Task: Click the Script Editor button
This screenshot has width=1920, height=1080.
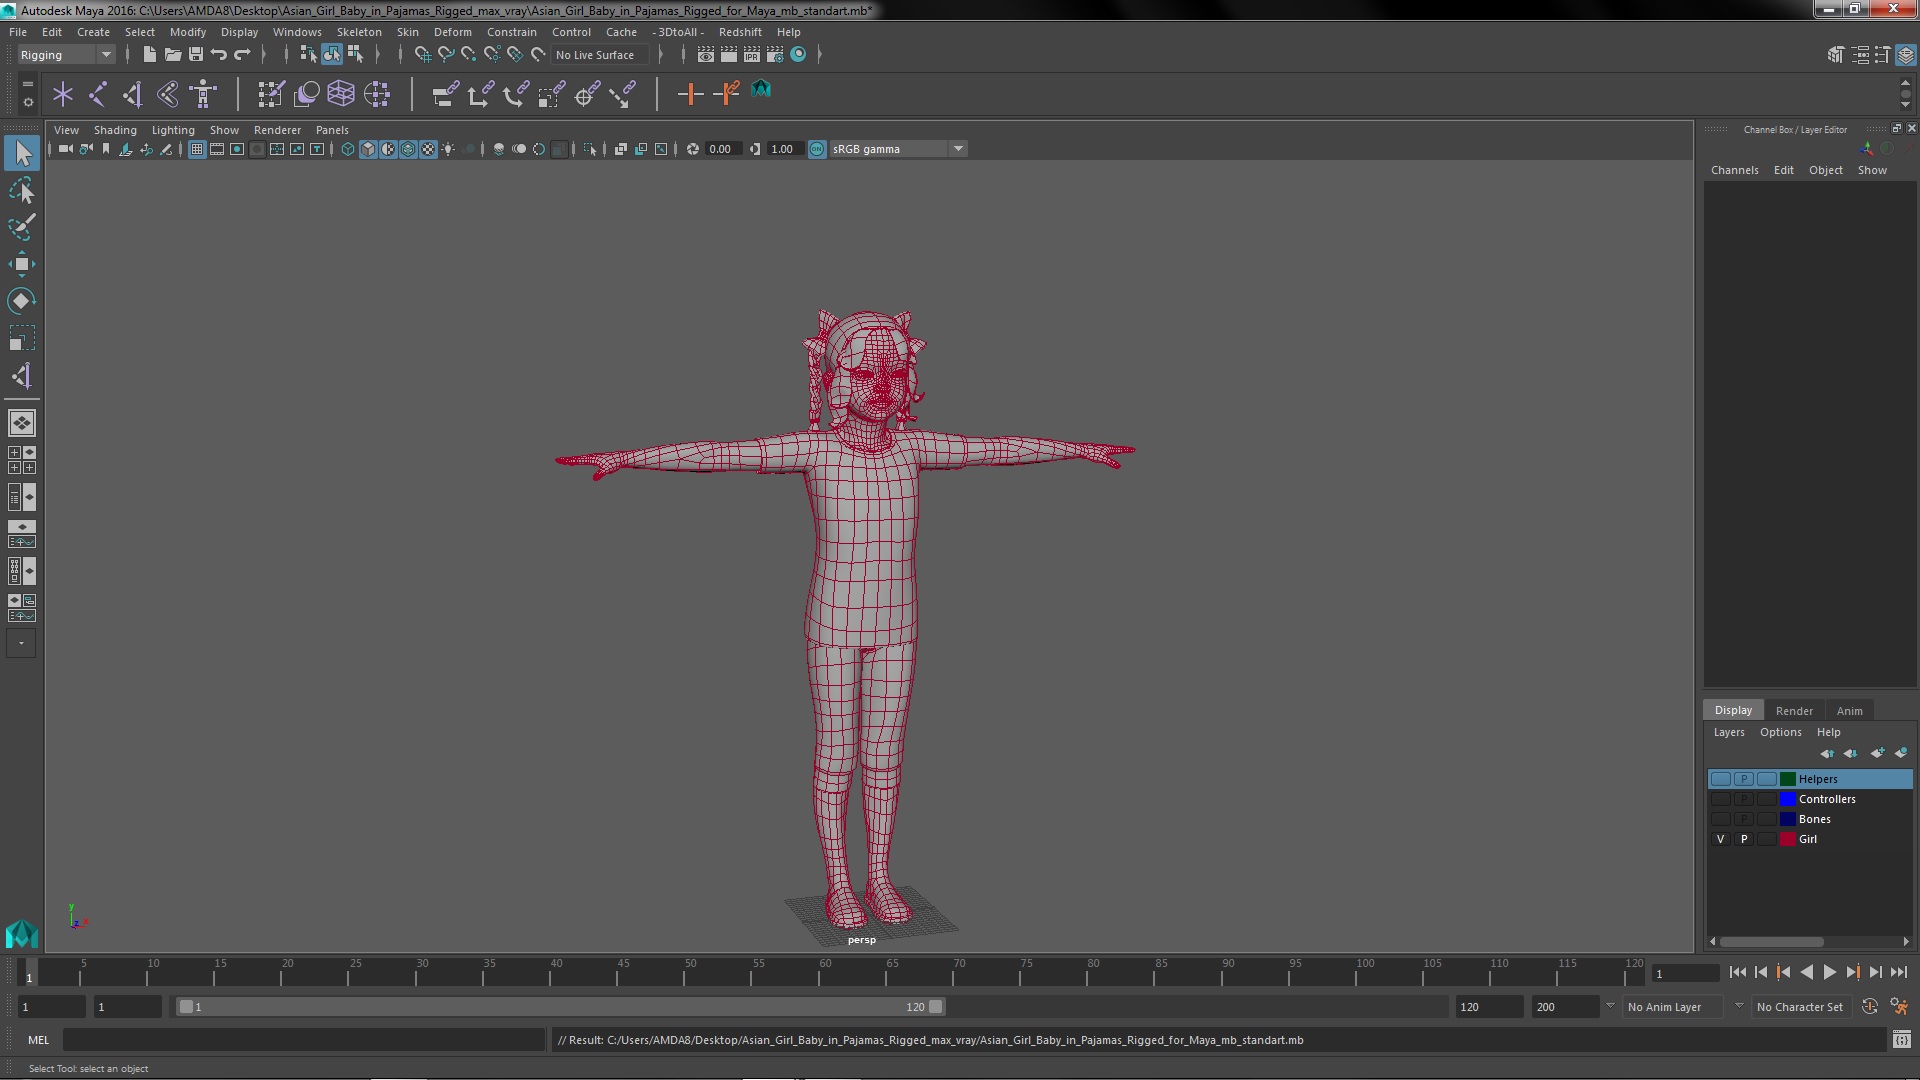Action: [1901, 1040]
